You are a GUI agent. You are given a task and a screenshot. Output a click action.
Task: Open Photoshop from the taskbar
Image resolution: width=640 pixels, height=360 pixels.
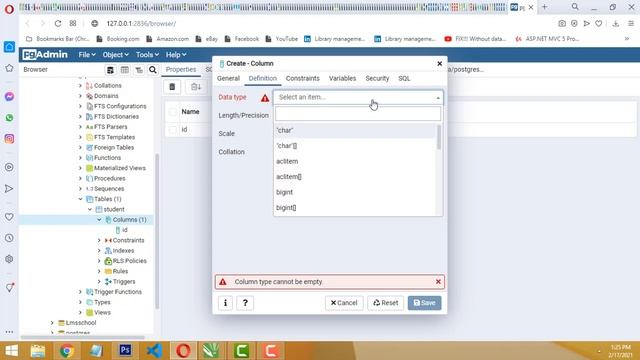[125, 351]
